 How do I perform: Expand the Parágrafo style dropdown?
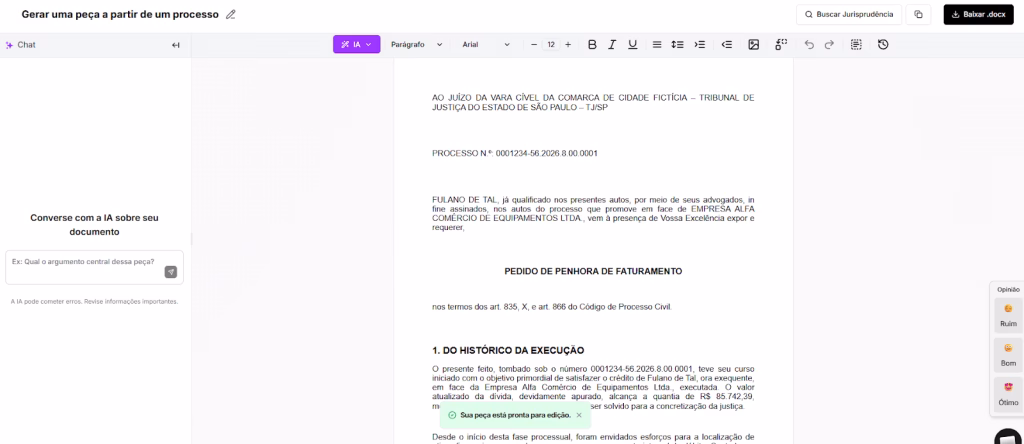click(x=417, y=44)
